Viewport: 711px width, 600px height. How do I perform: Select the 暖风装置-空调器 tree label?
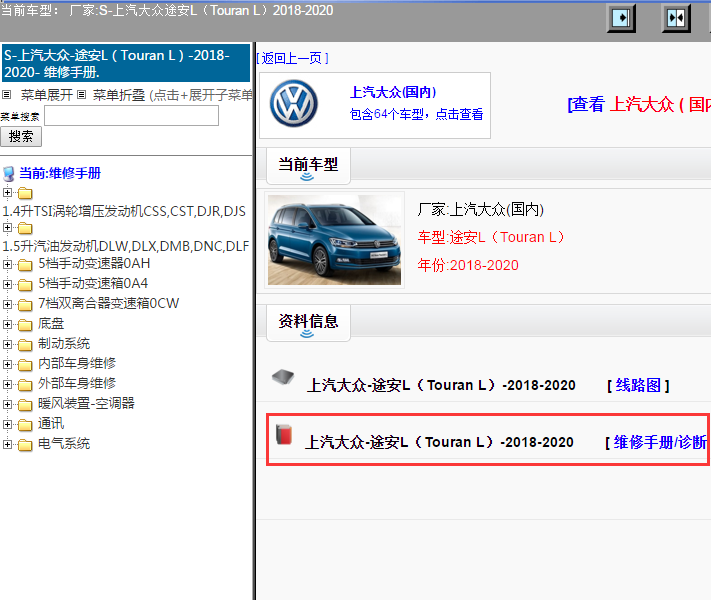[86, 404]
